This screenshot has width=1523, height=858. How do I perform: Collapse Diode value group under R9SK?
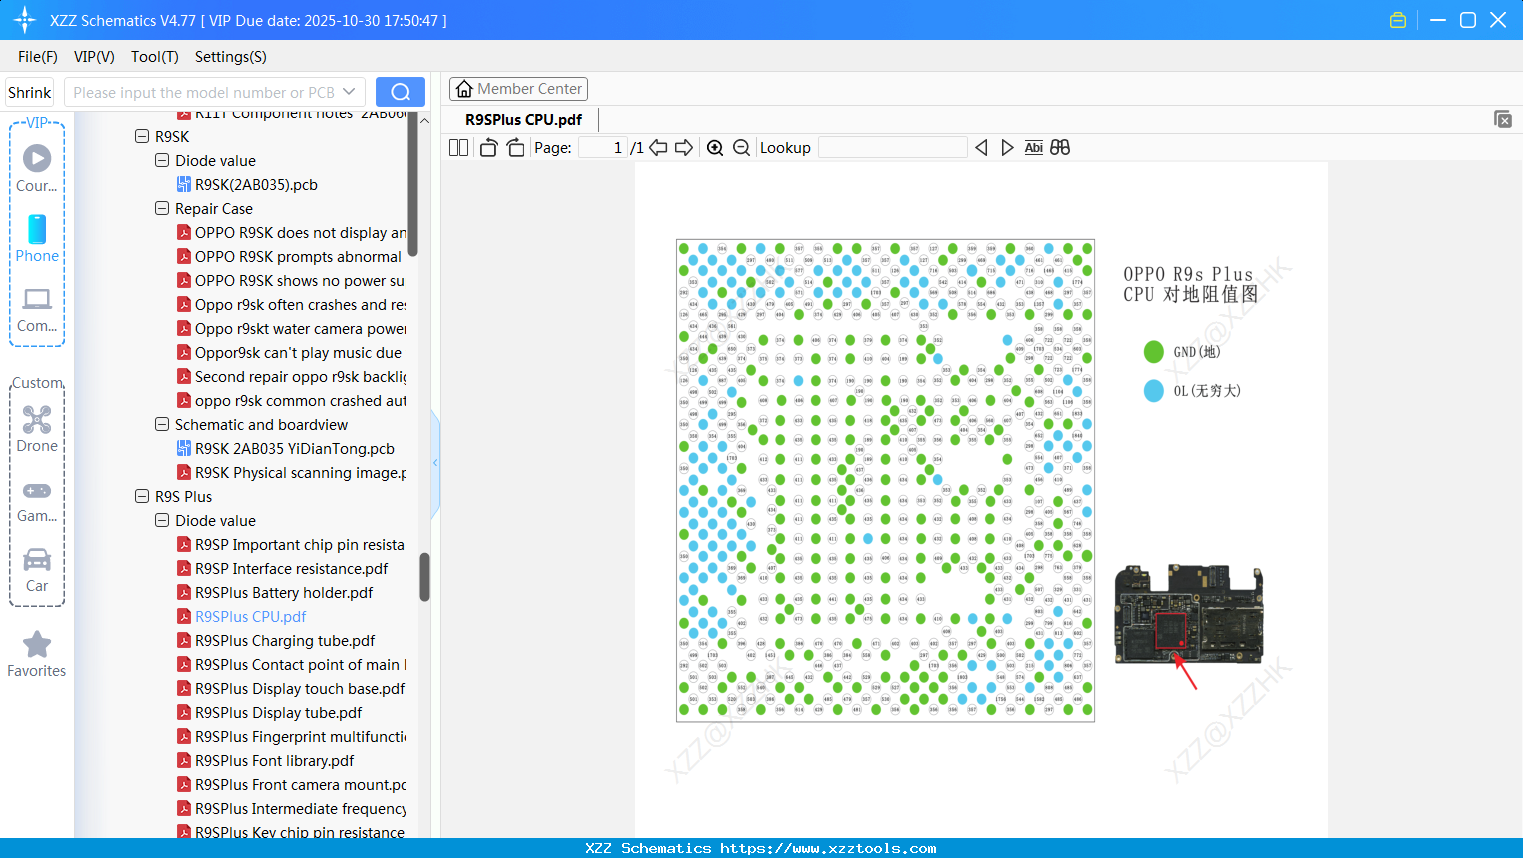[162, 160]
